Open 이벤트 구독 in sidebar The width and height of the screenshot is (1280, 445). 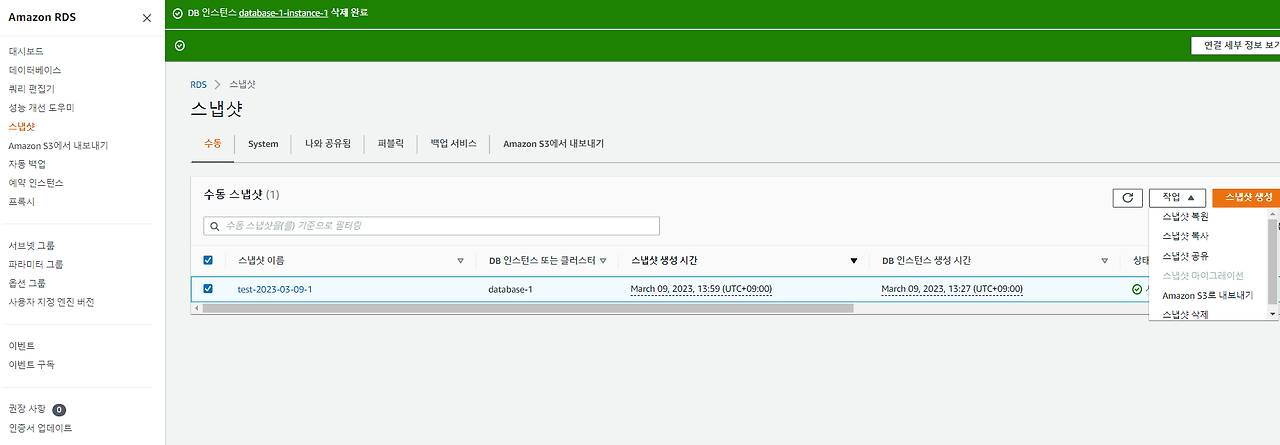pyautogui.click(x=31, y=365)
